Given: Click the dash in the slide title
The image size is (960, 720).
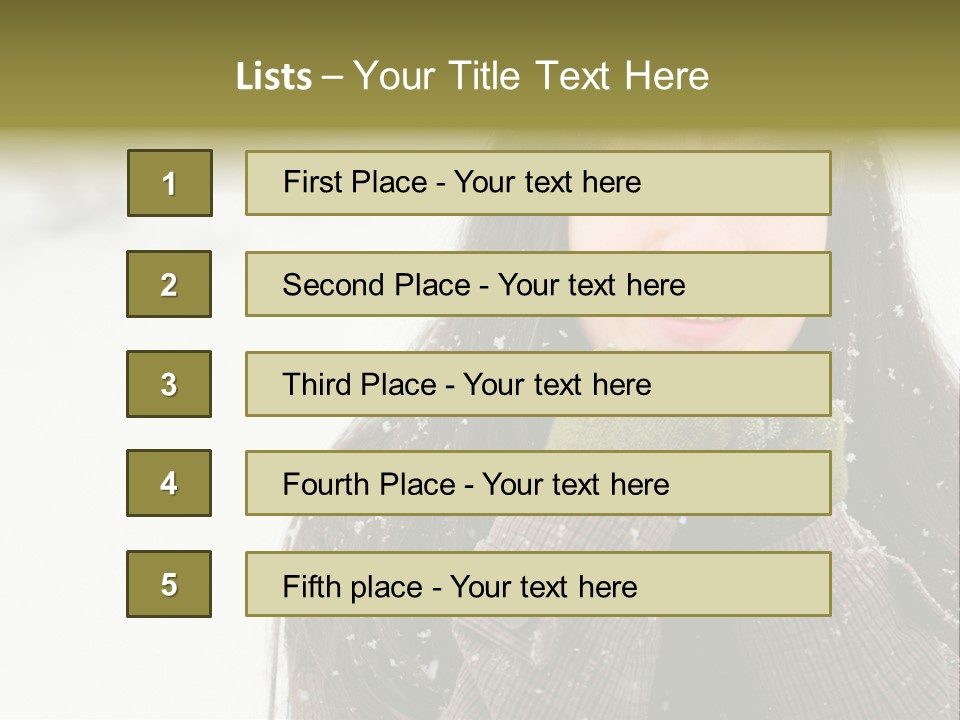Looking at the screenshot, I should 333,76.
